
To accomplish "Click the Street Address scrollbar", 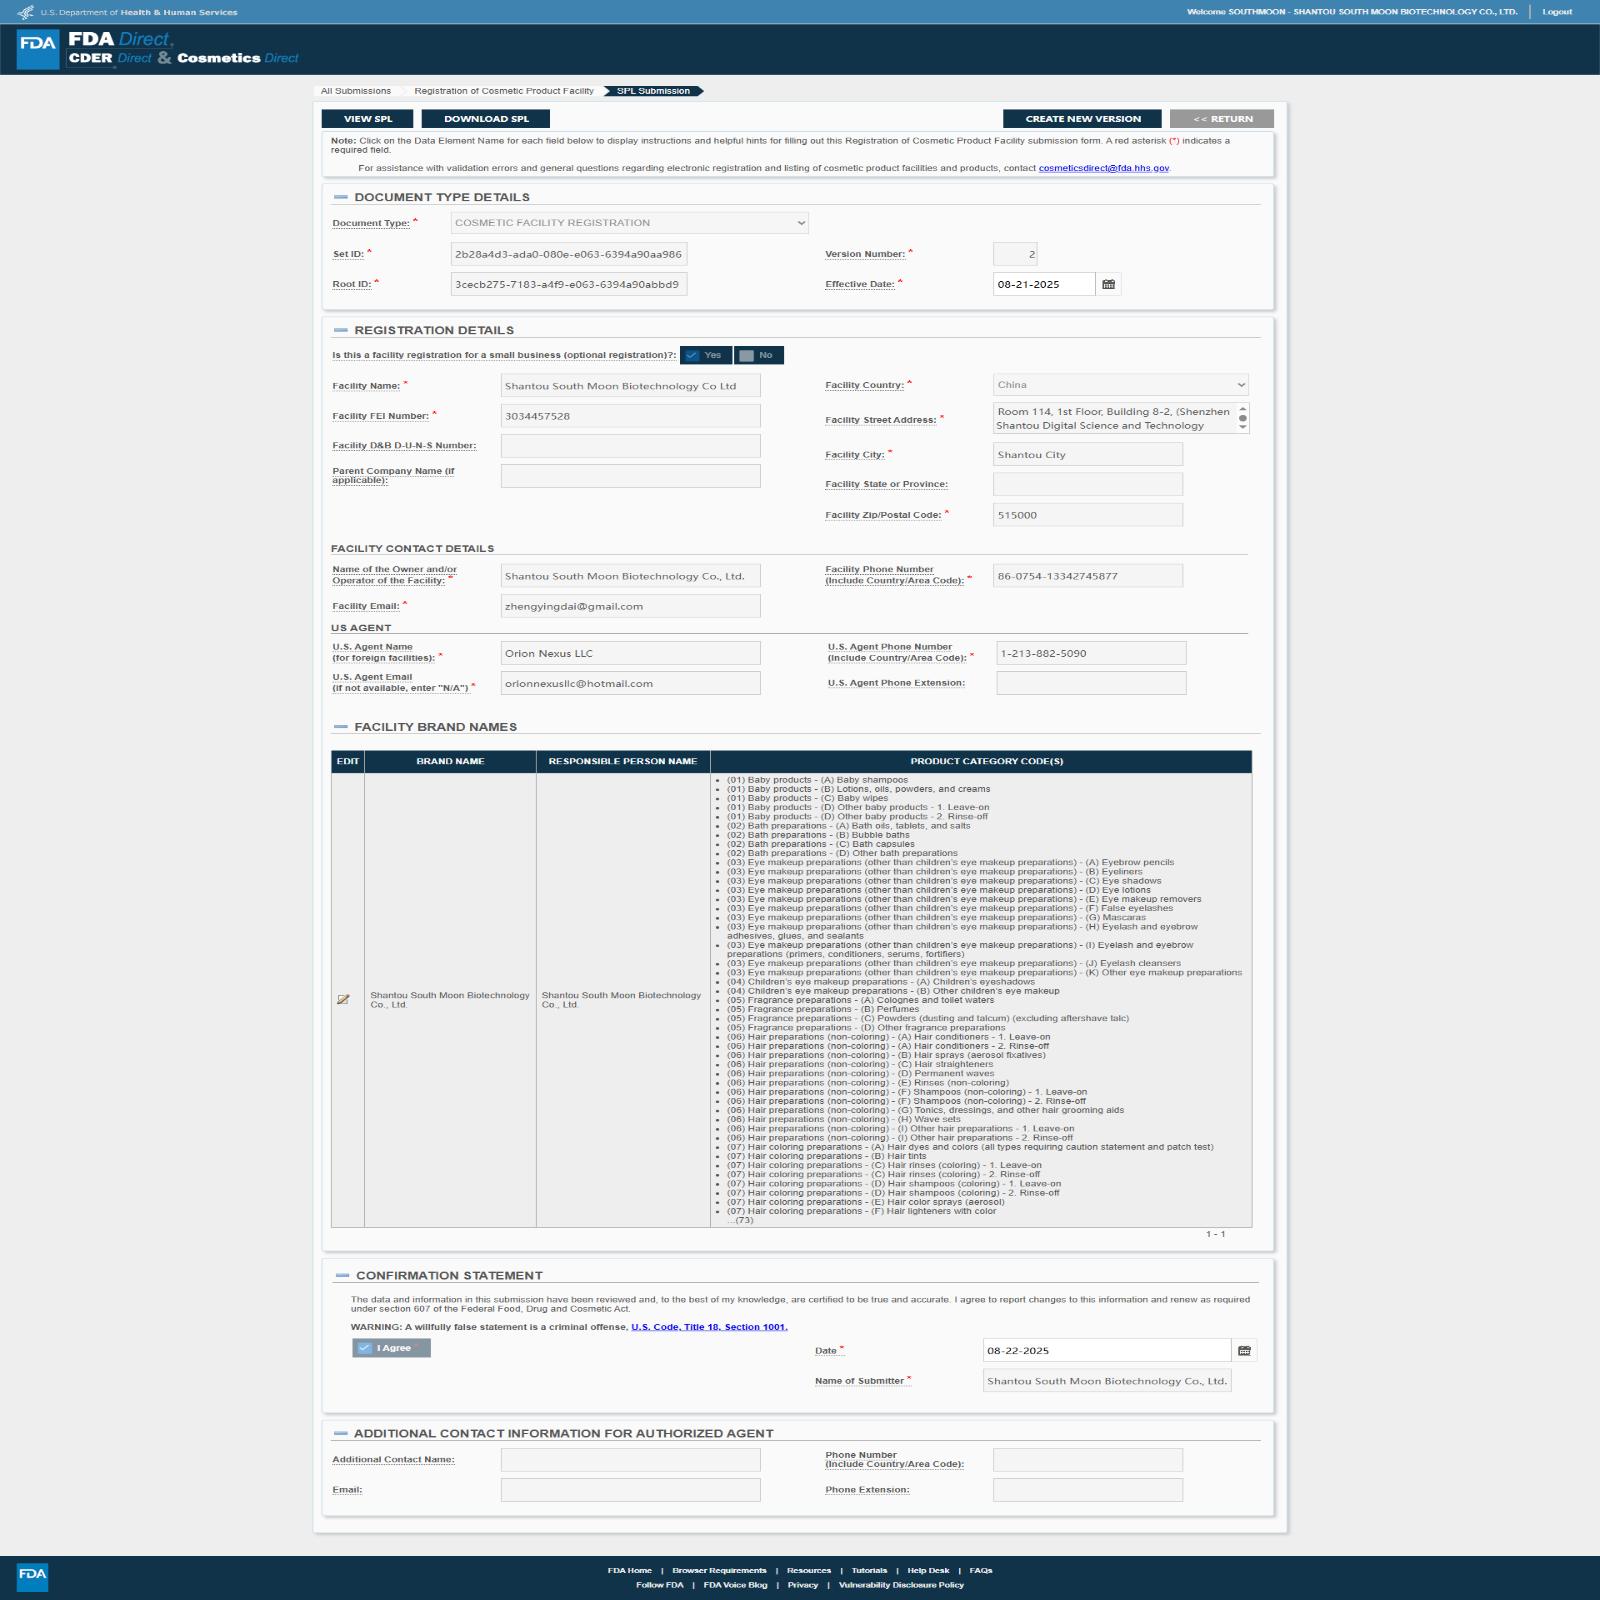I will [1243, 418].
